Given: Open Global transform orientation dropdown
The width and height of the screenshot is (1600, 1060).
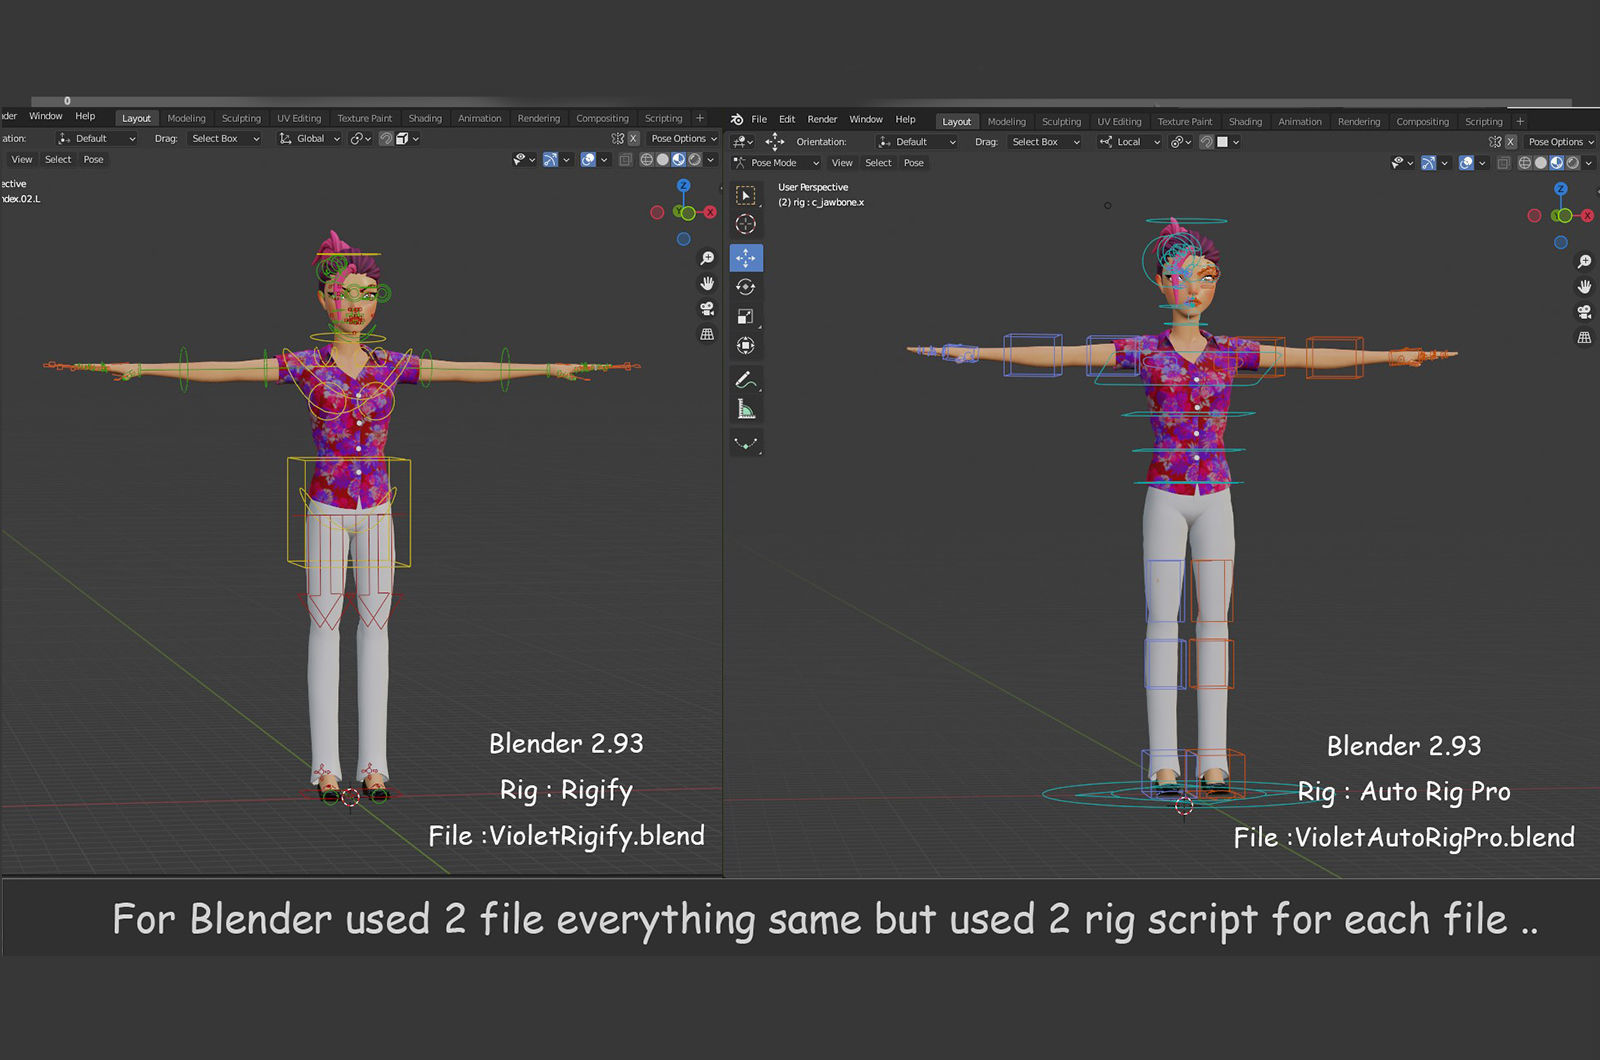Looking at the screenshot, I should pyautogui.click(x=310, y=139).
